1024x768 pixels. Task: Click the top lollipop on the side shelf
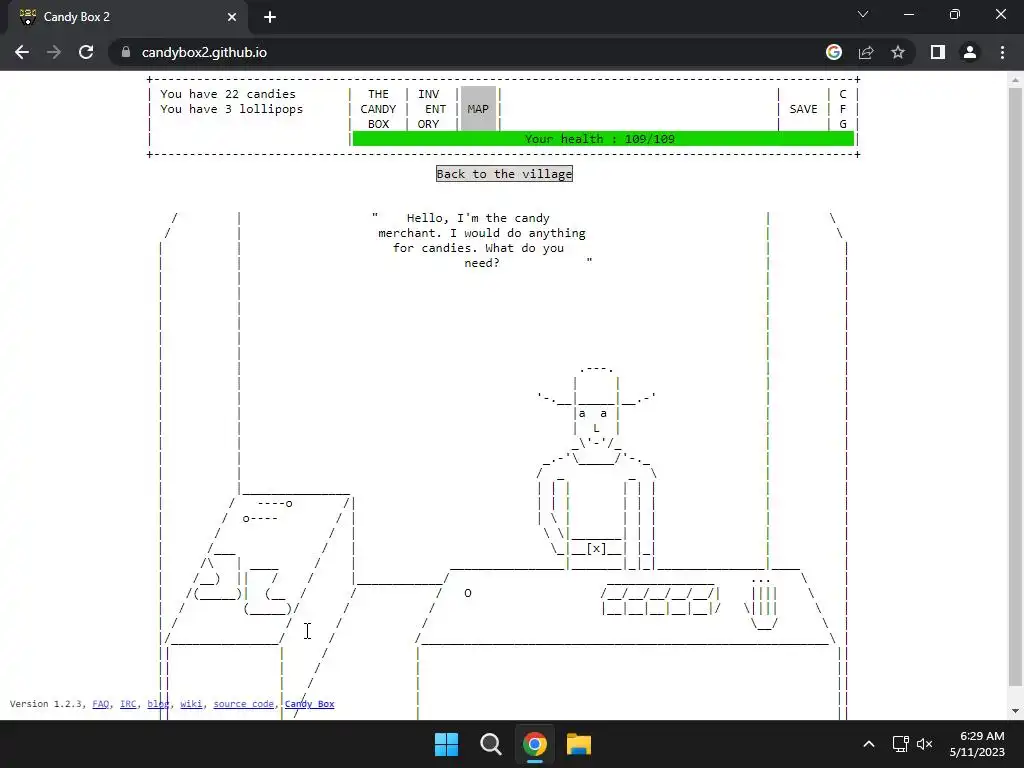pyautogui.click(x=275, y=504)
